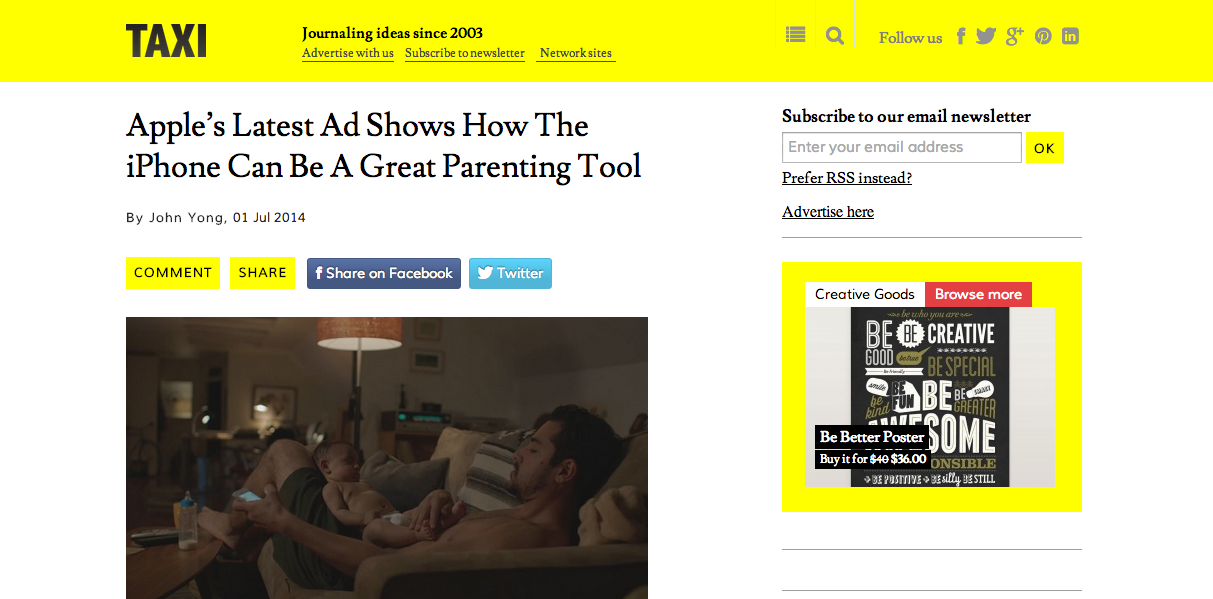Follow on LinkedIn icon
The image size is (1213, 599).
pos(1070,36)
